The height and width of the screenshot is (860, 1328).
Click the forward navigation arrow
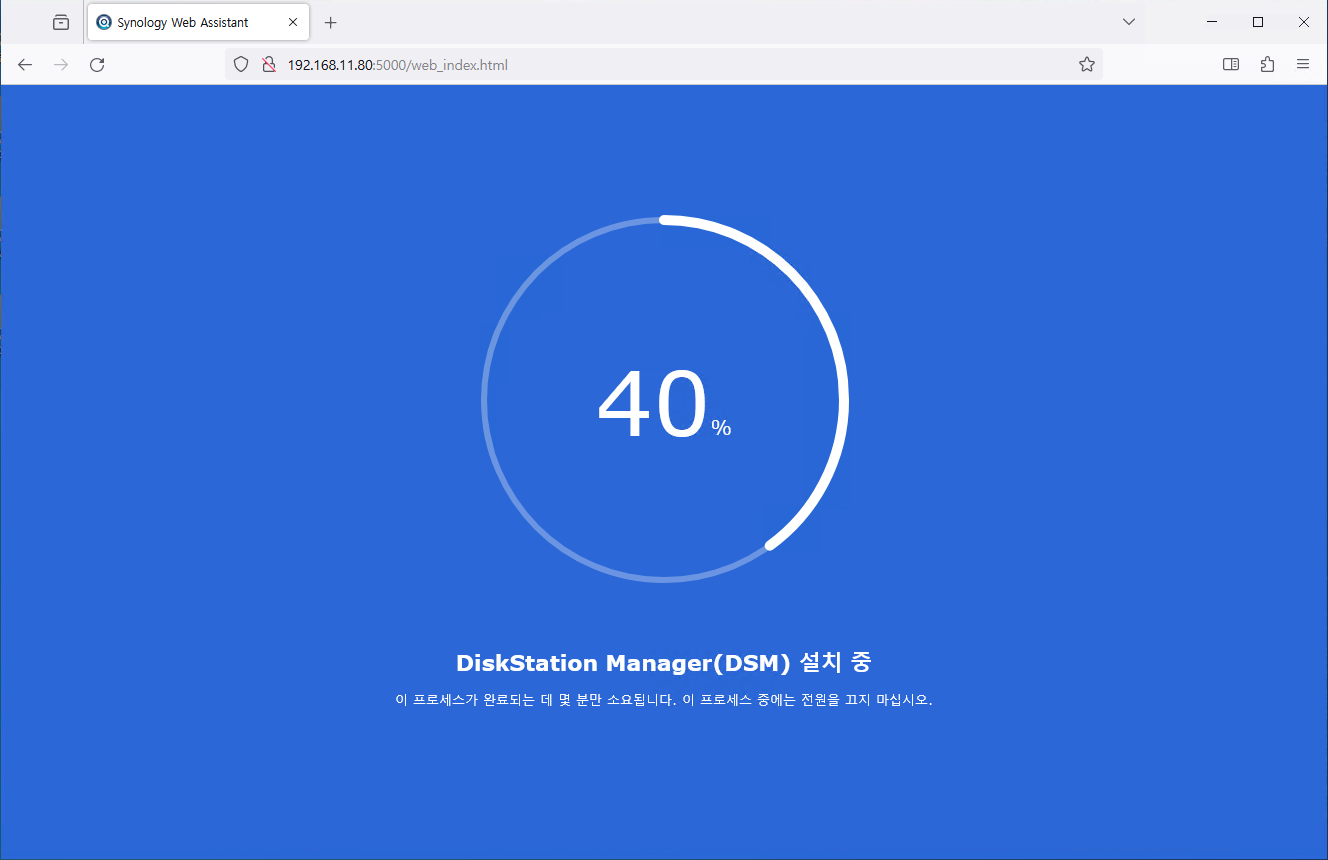coord(61,65)
